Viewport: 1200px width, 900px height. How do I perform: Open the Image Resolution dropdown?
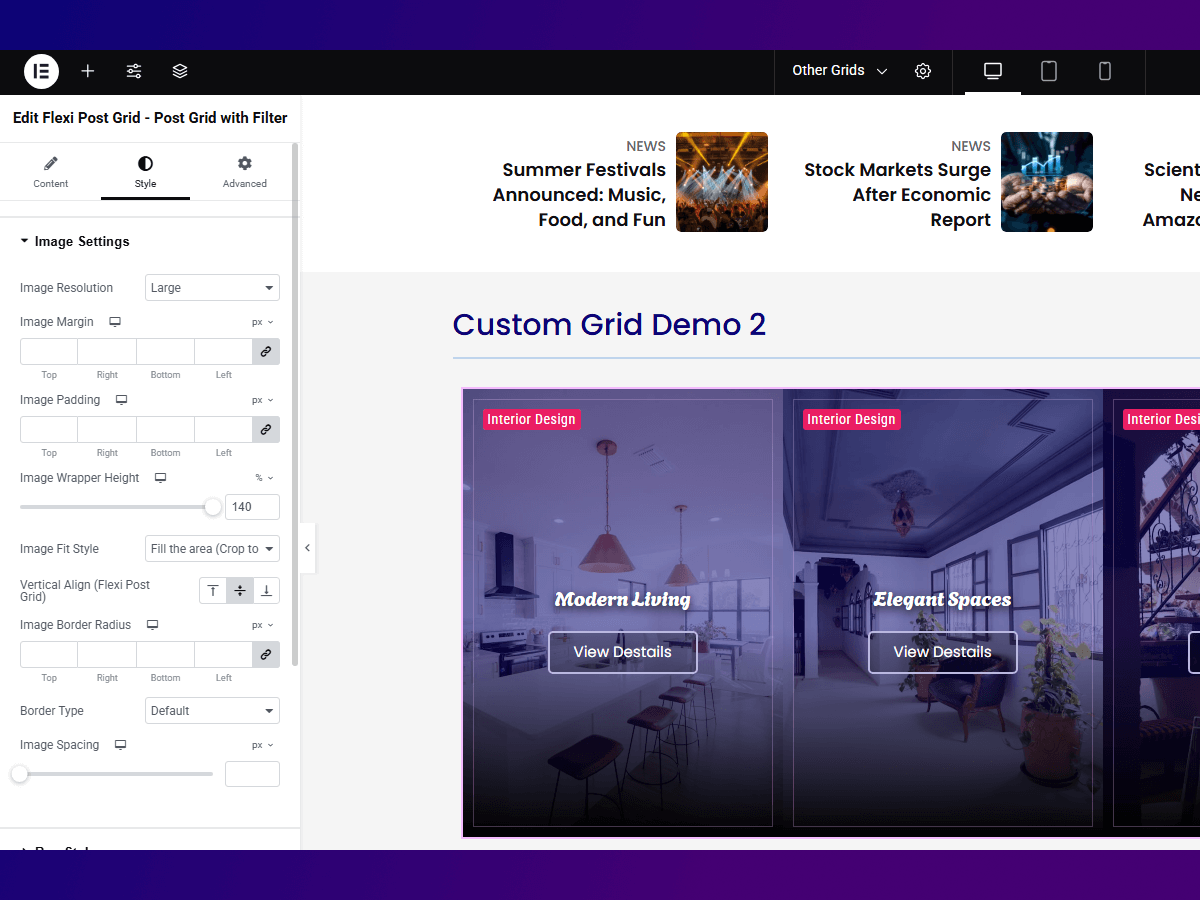click(212, 288)
